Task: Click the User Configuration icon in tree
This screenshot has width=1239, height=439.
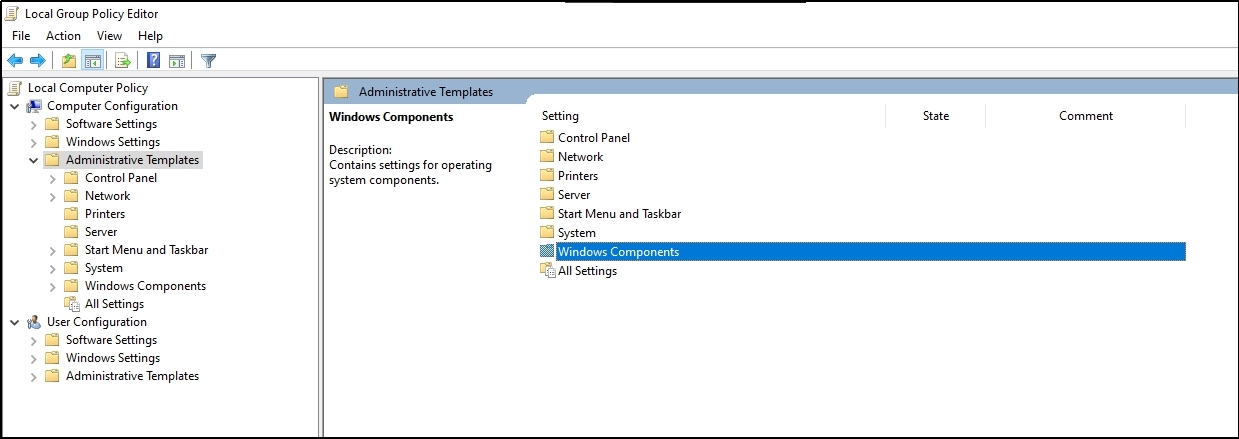Action: [34, 322]
